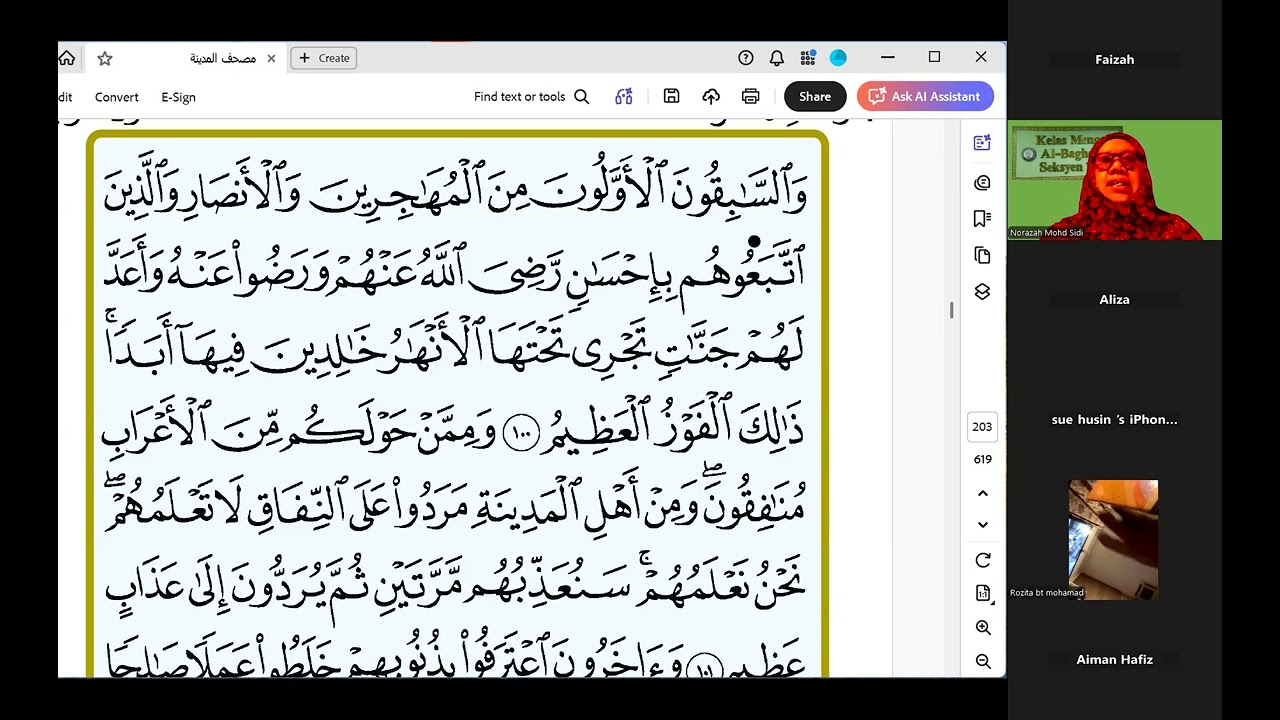Open the page fit 1:1 display options
The height and width of the screenshot is (720, 1280).
(x=983, y=594)
